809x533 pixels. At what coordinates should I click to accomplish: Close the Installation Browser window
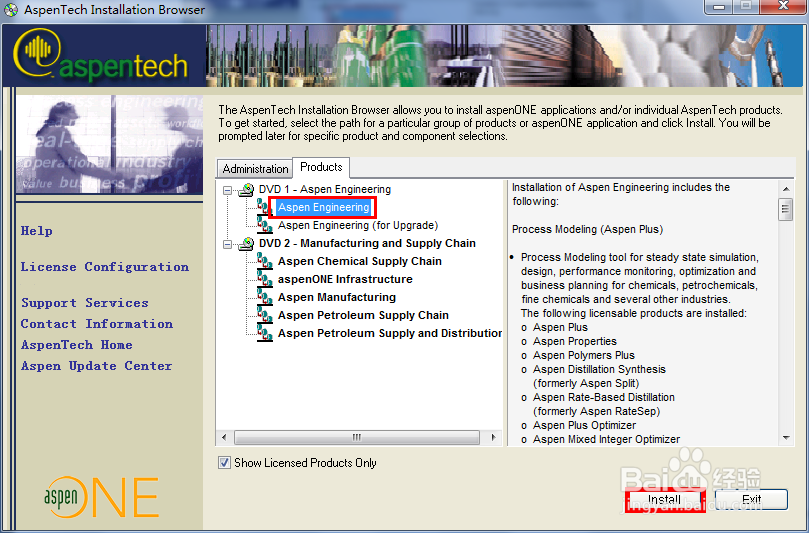coord(783,7)
